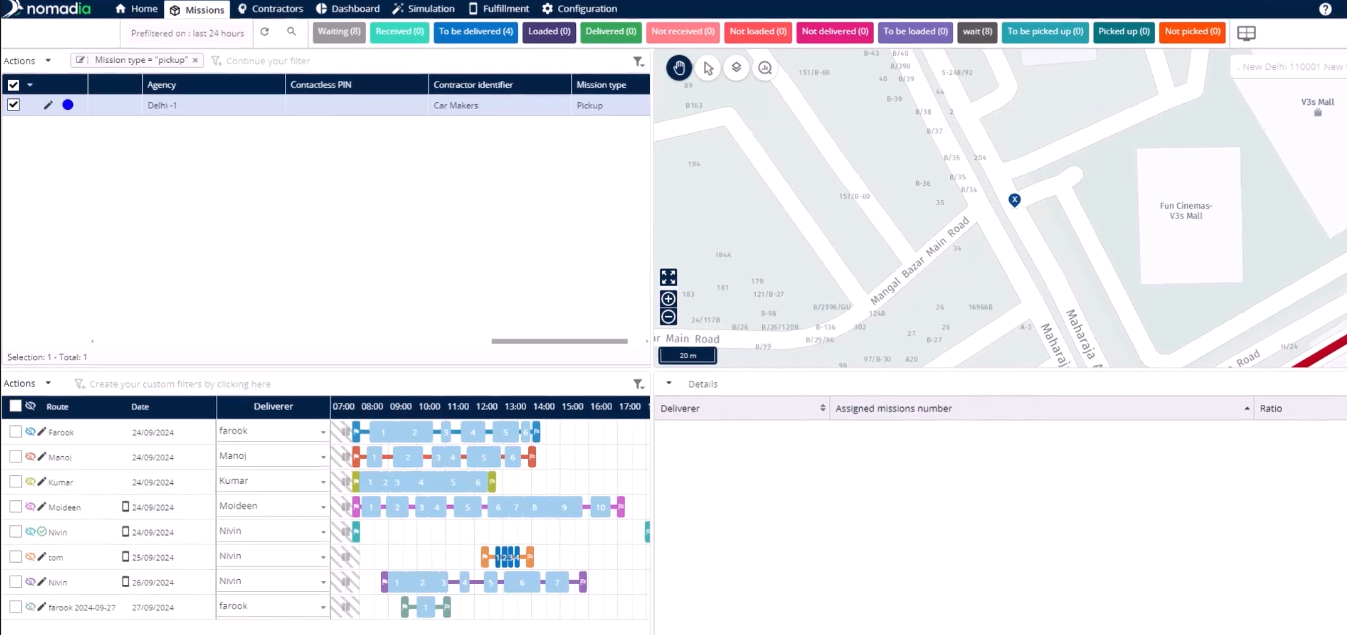Zoom in on the map
1347x635 pixels.
pyautogui.click(x=668, y=298)
